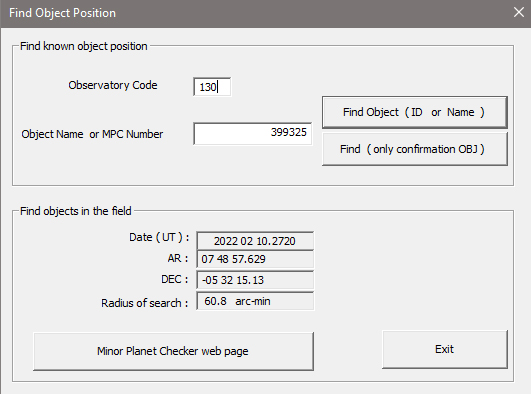The width and height of the screenshot is (531, 394).
Task: Click the AR coordinate value field
Action: pos(255,259)
